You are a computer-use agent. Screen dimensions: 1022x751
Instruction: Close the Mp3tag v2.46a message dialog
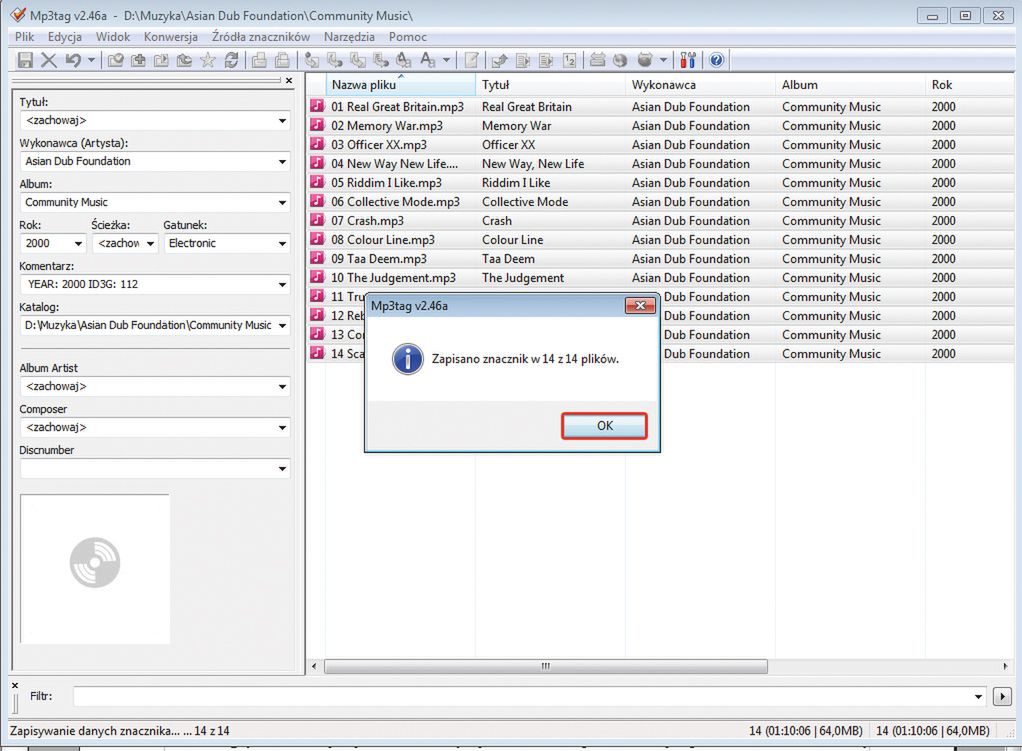(x=640, y=306)
